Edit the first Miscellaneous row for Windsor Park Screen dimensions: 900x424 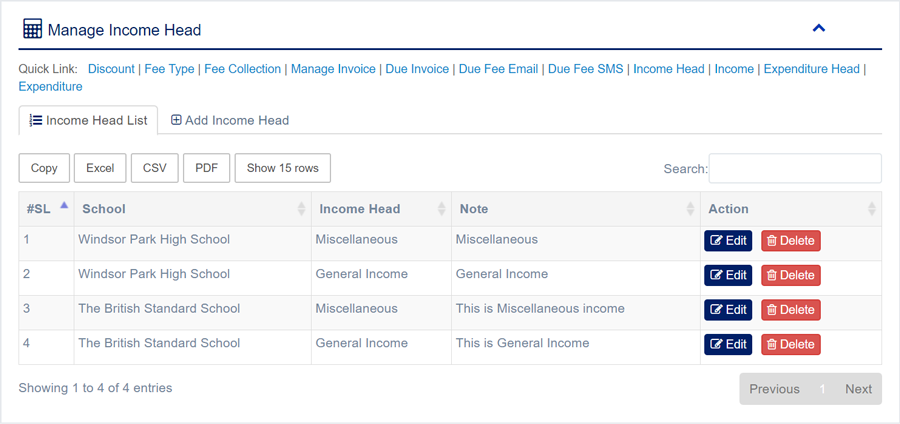pos(728,241)
